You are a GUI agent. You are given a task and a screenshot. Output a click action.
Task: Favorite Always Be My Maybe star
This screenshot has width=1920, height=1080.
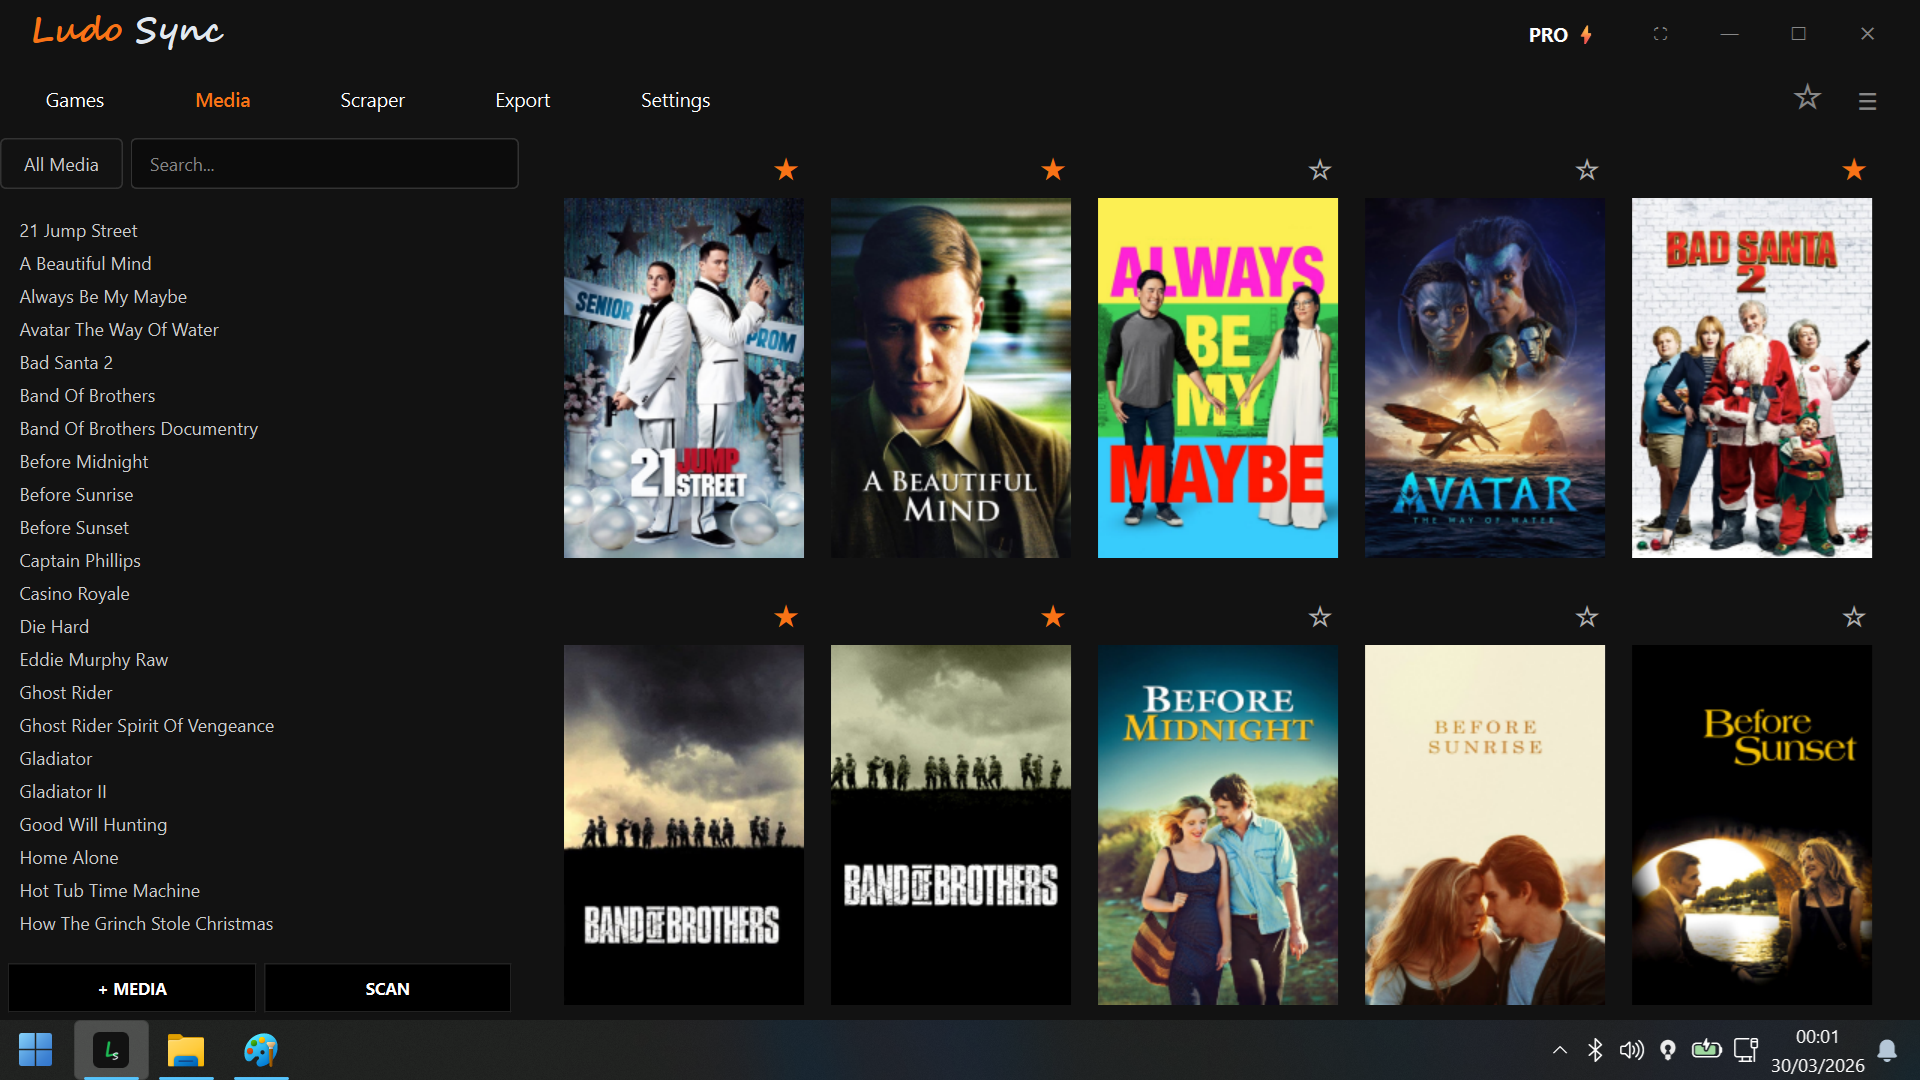click(x=1320, y=170)
